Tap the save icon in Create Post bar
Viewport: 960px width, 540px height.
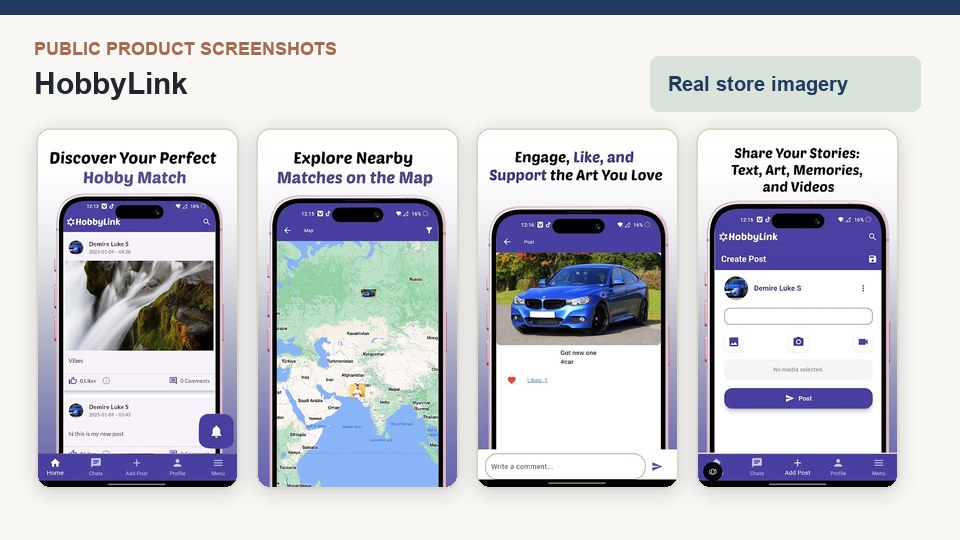click(872, 259)
